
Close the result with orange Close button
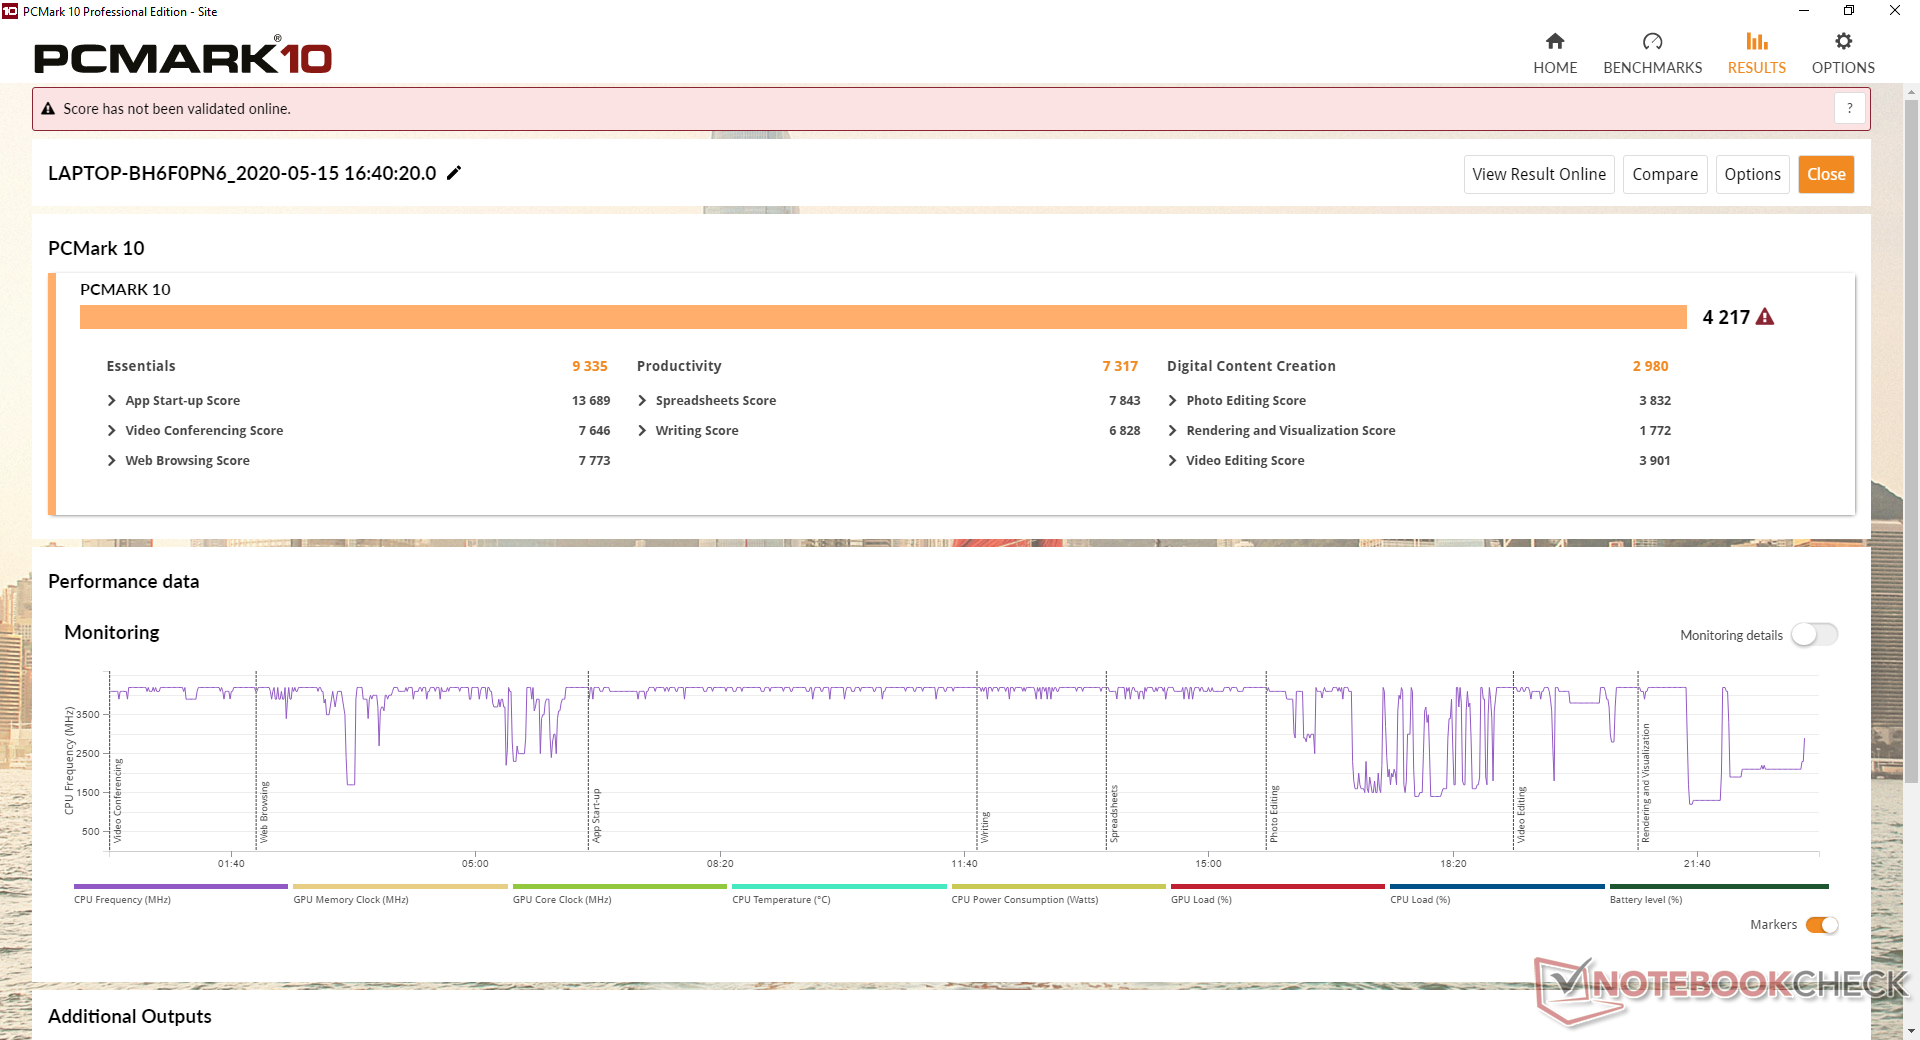point(1826,174)
